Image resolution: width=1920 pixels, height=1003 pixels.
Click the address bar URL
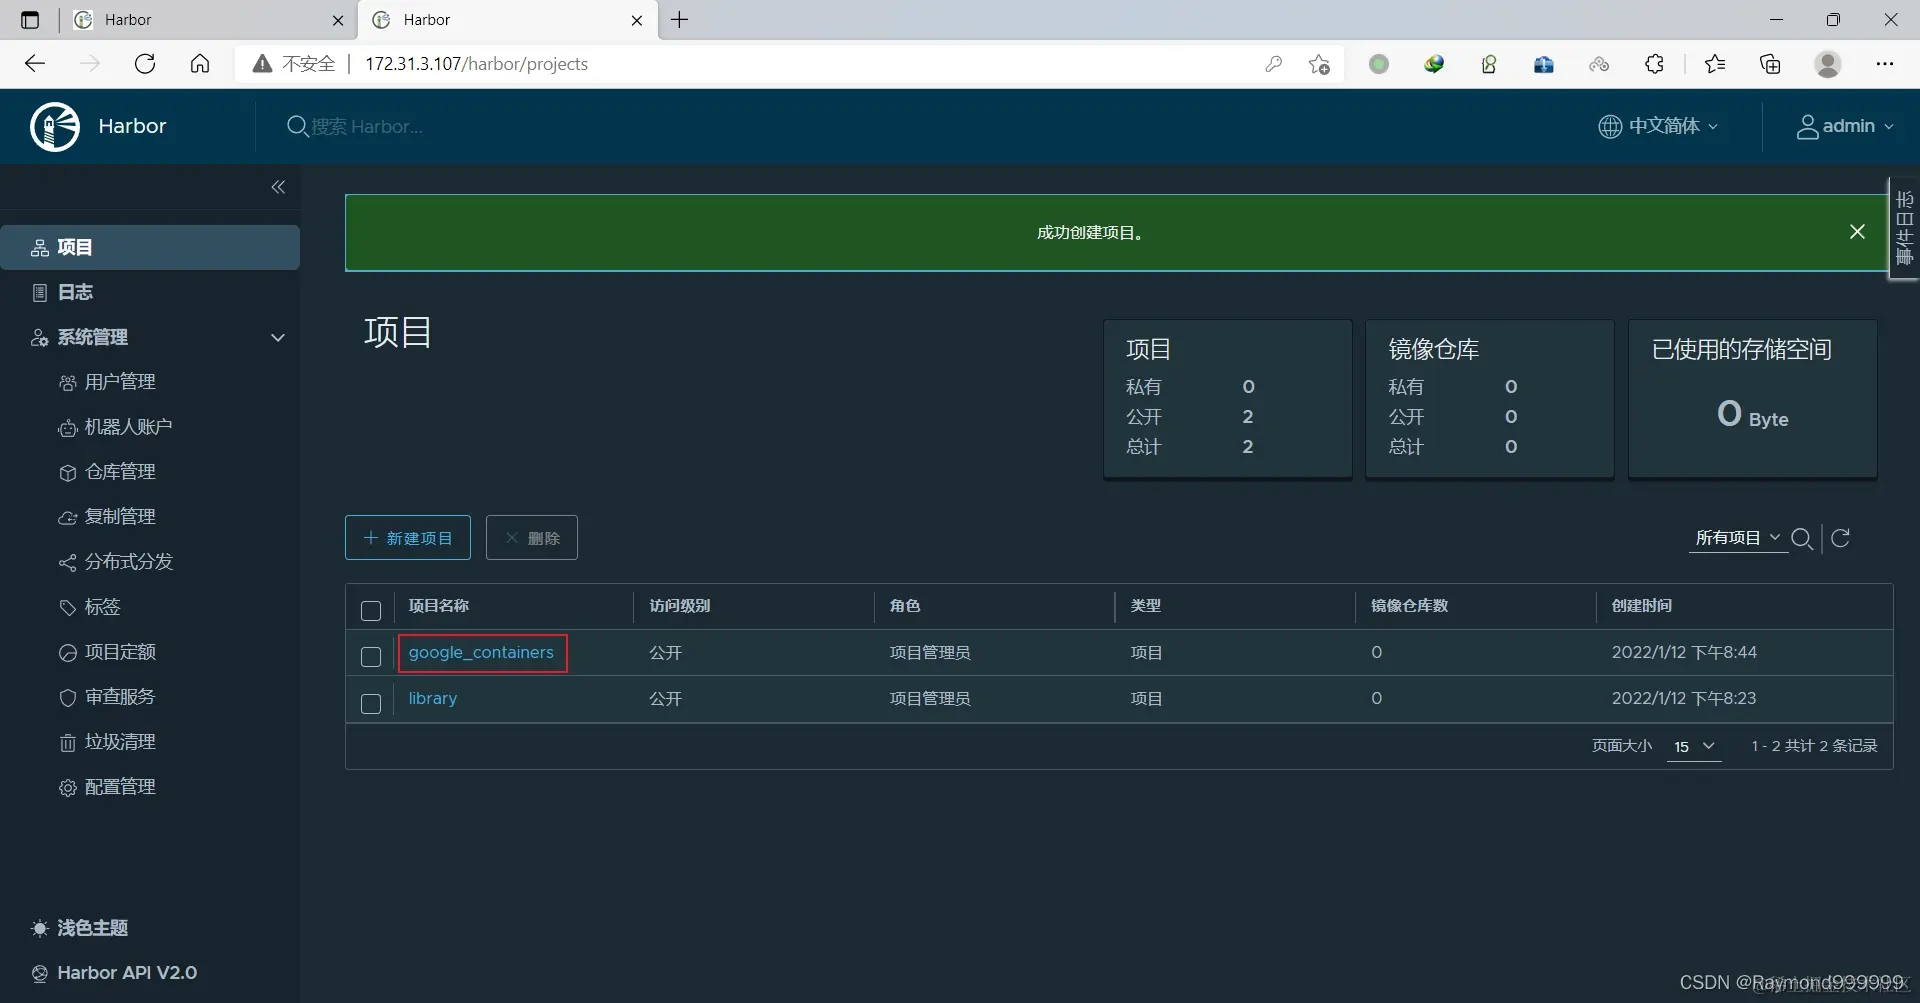pyautogui.click(x=476, y=64)
